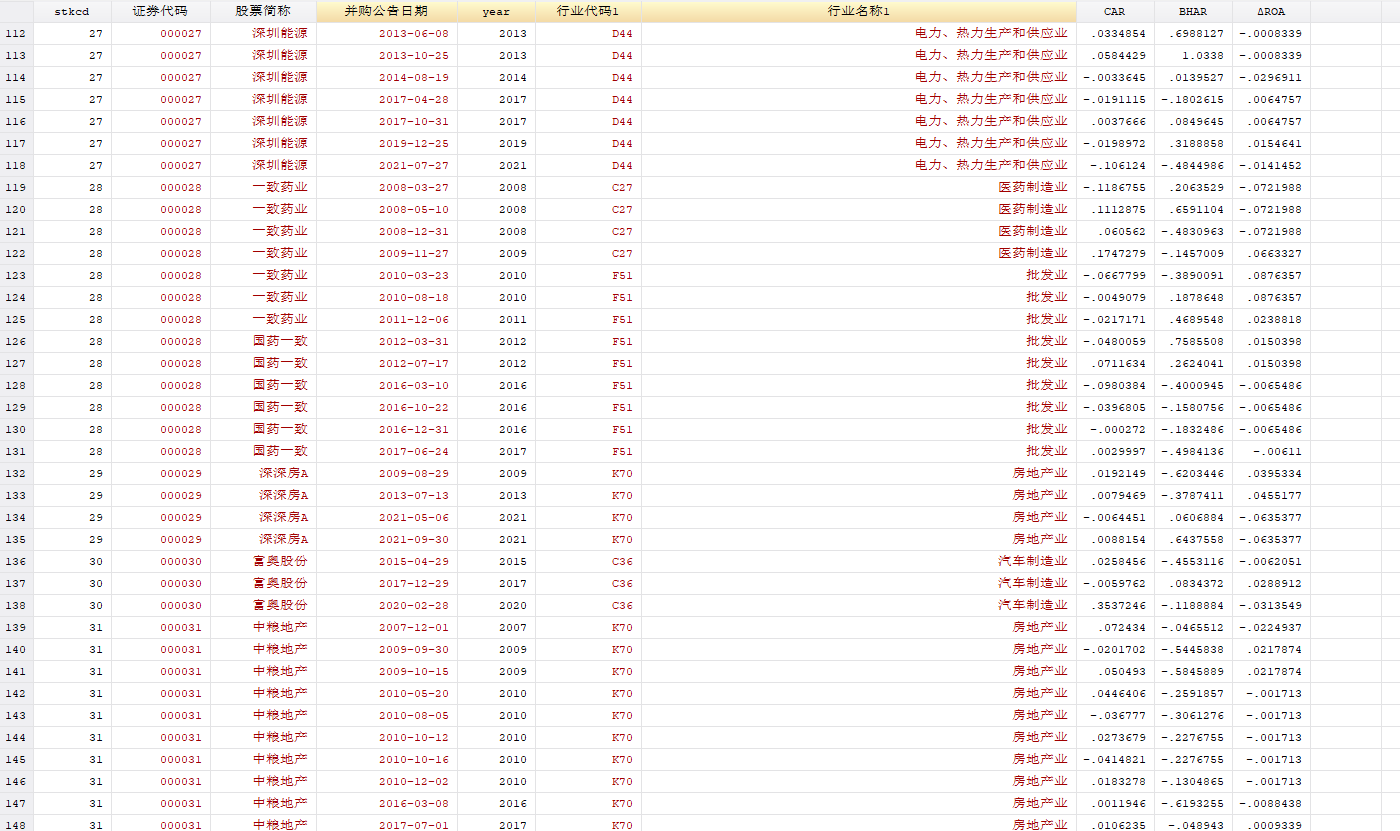The image size is (1400, 831).
Task: Select row number 119
Action: pyautogui.click(x=16, y=187)
